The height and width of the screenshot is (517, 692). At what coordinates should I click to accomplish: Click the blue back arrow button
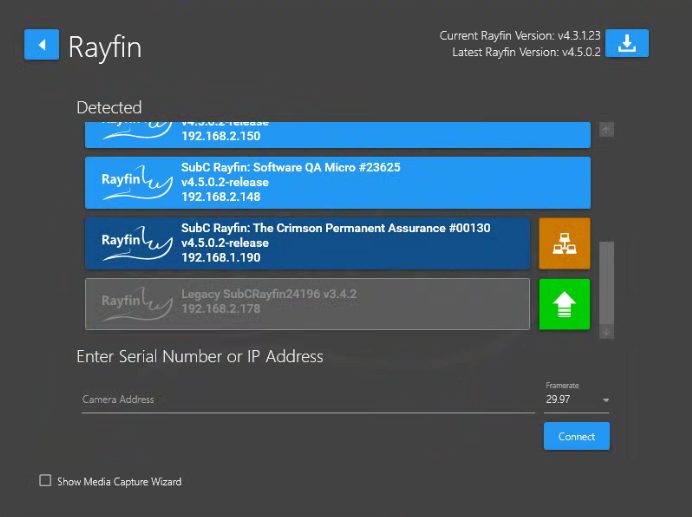tap(41, 45)
